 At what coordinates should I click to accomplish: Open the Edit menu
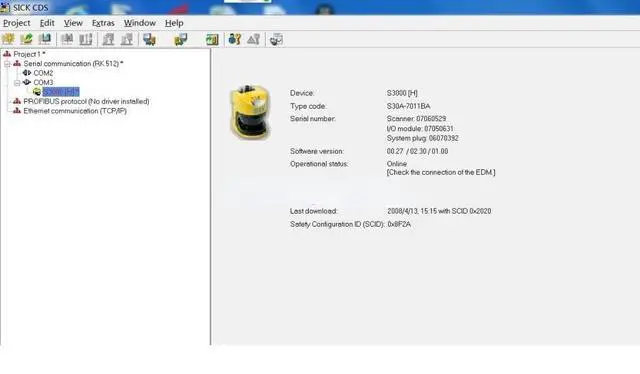47,23
